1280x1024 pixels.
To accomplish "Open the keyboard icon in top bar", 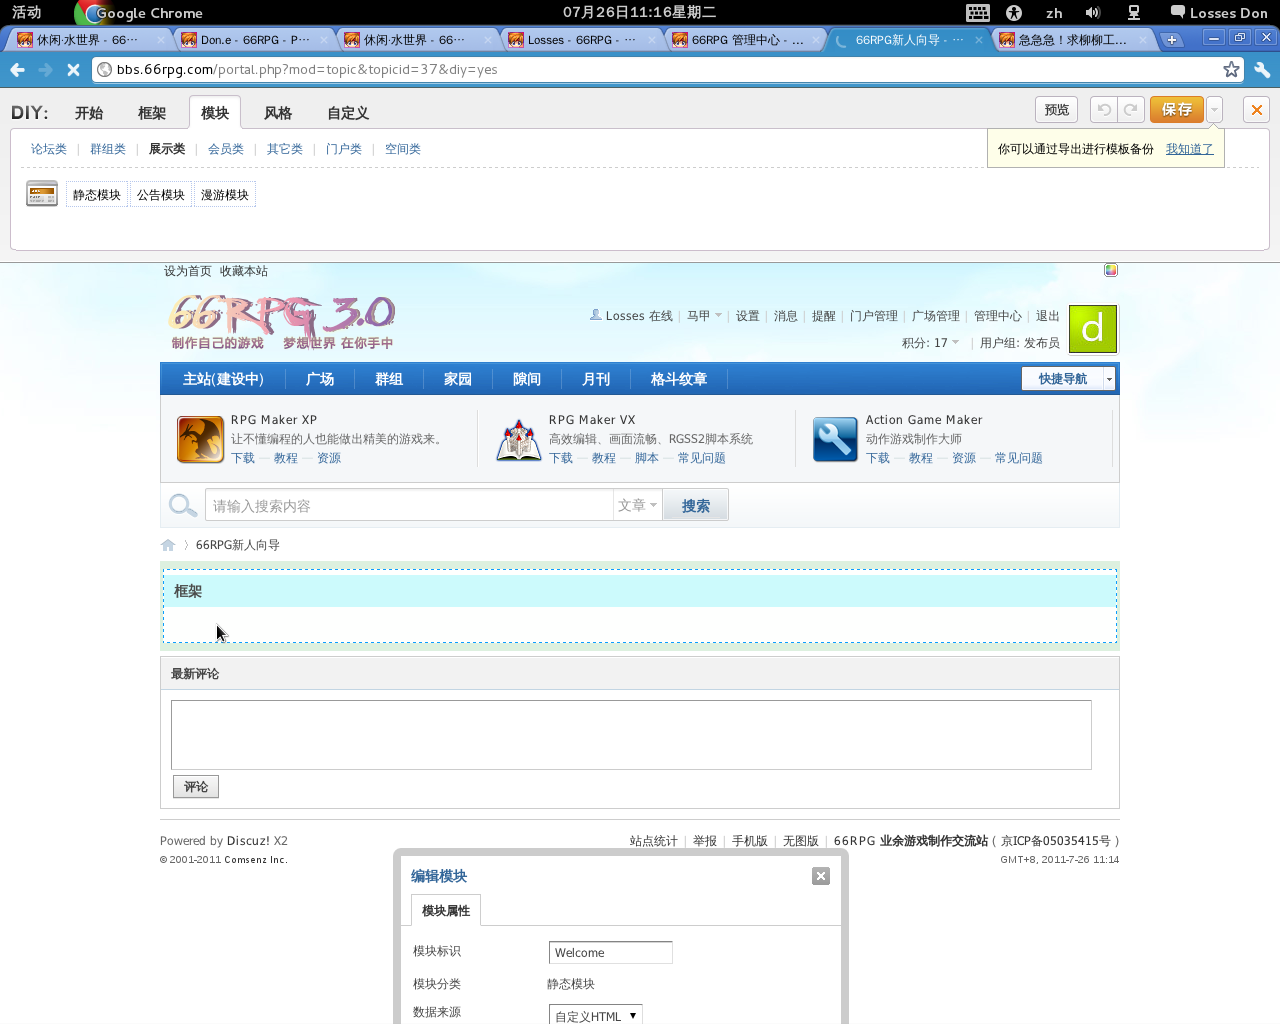I will coord(978,13).
